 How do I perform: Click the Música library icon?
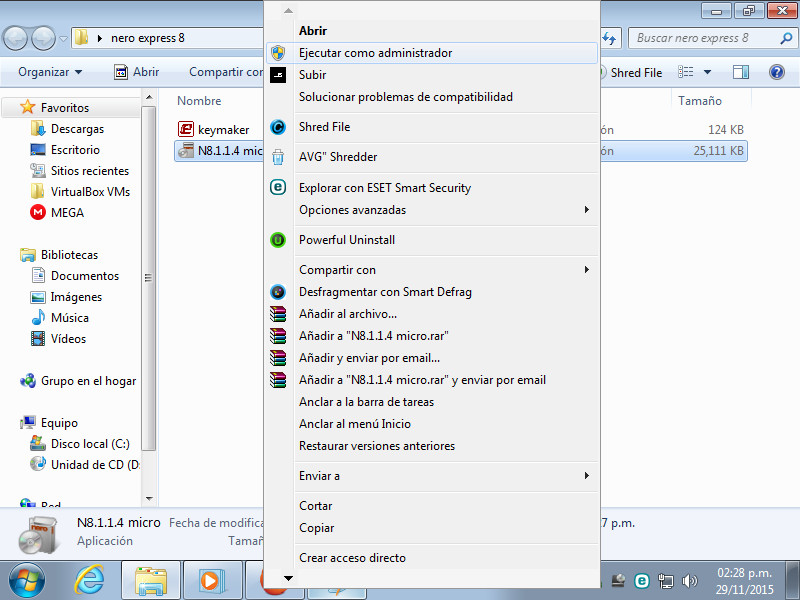[38, 317]
